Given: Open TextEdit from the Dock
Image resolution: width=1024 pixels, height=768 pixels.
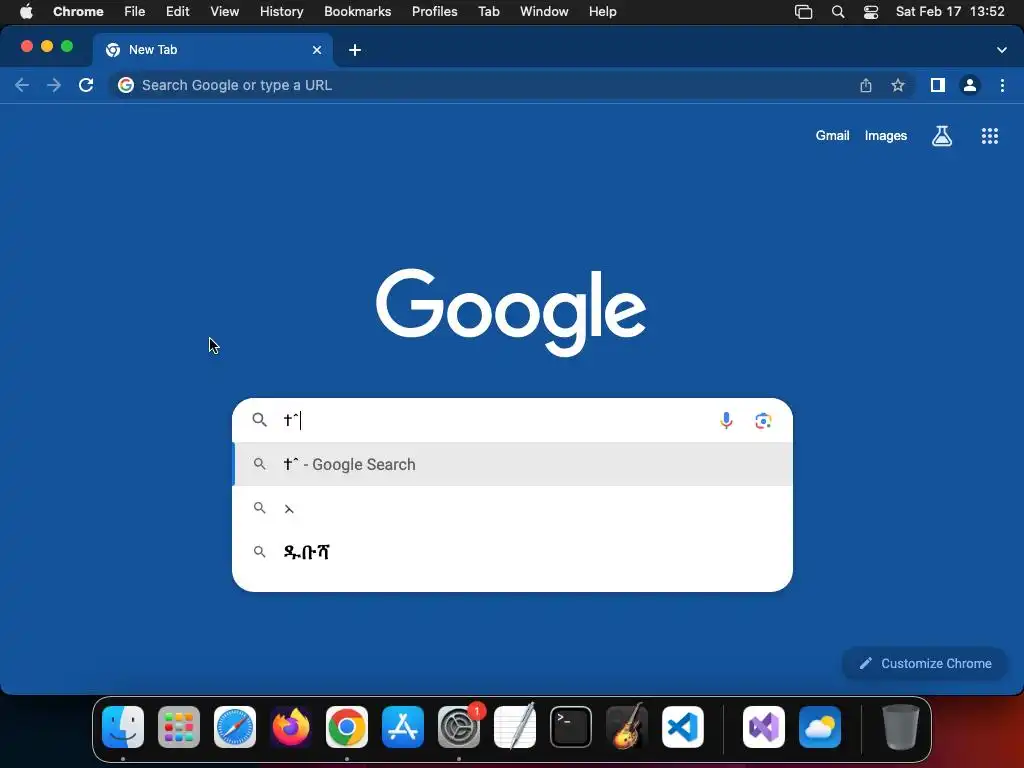Looking at the screenshot, I should (x=515, y=727).
